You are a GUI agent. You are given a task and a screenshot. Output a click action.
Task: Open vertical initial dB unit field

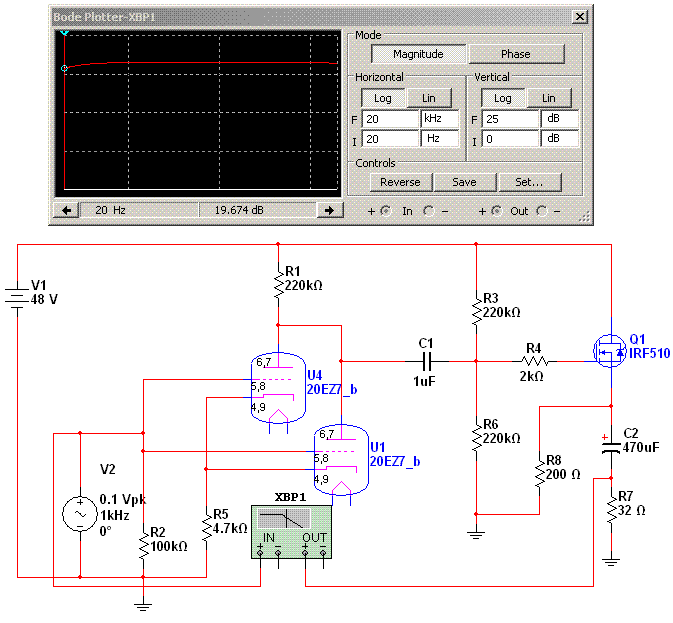click(x=560, y=139)
